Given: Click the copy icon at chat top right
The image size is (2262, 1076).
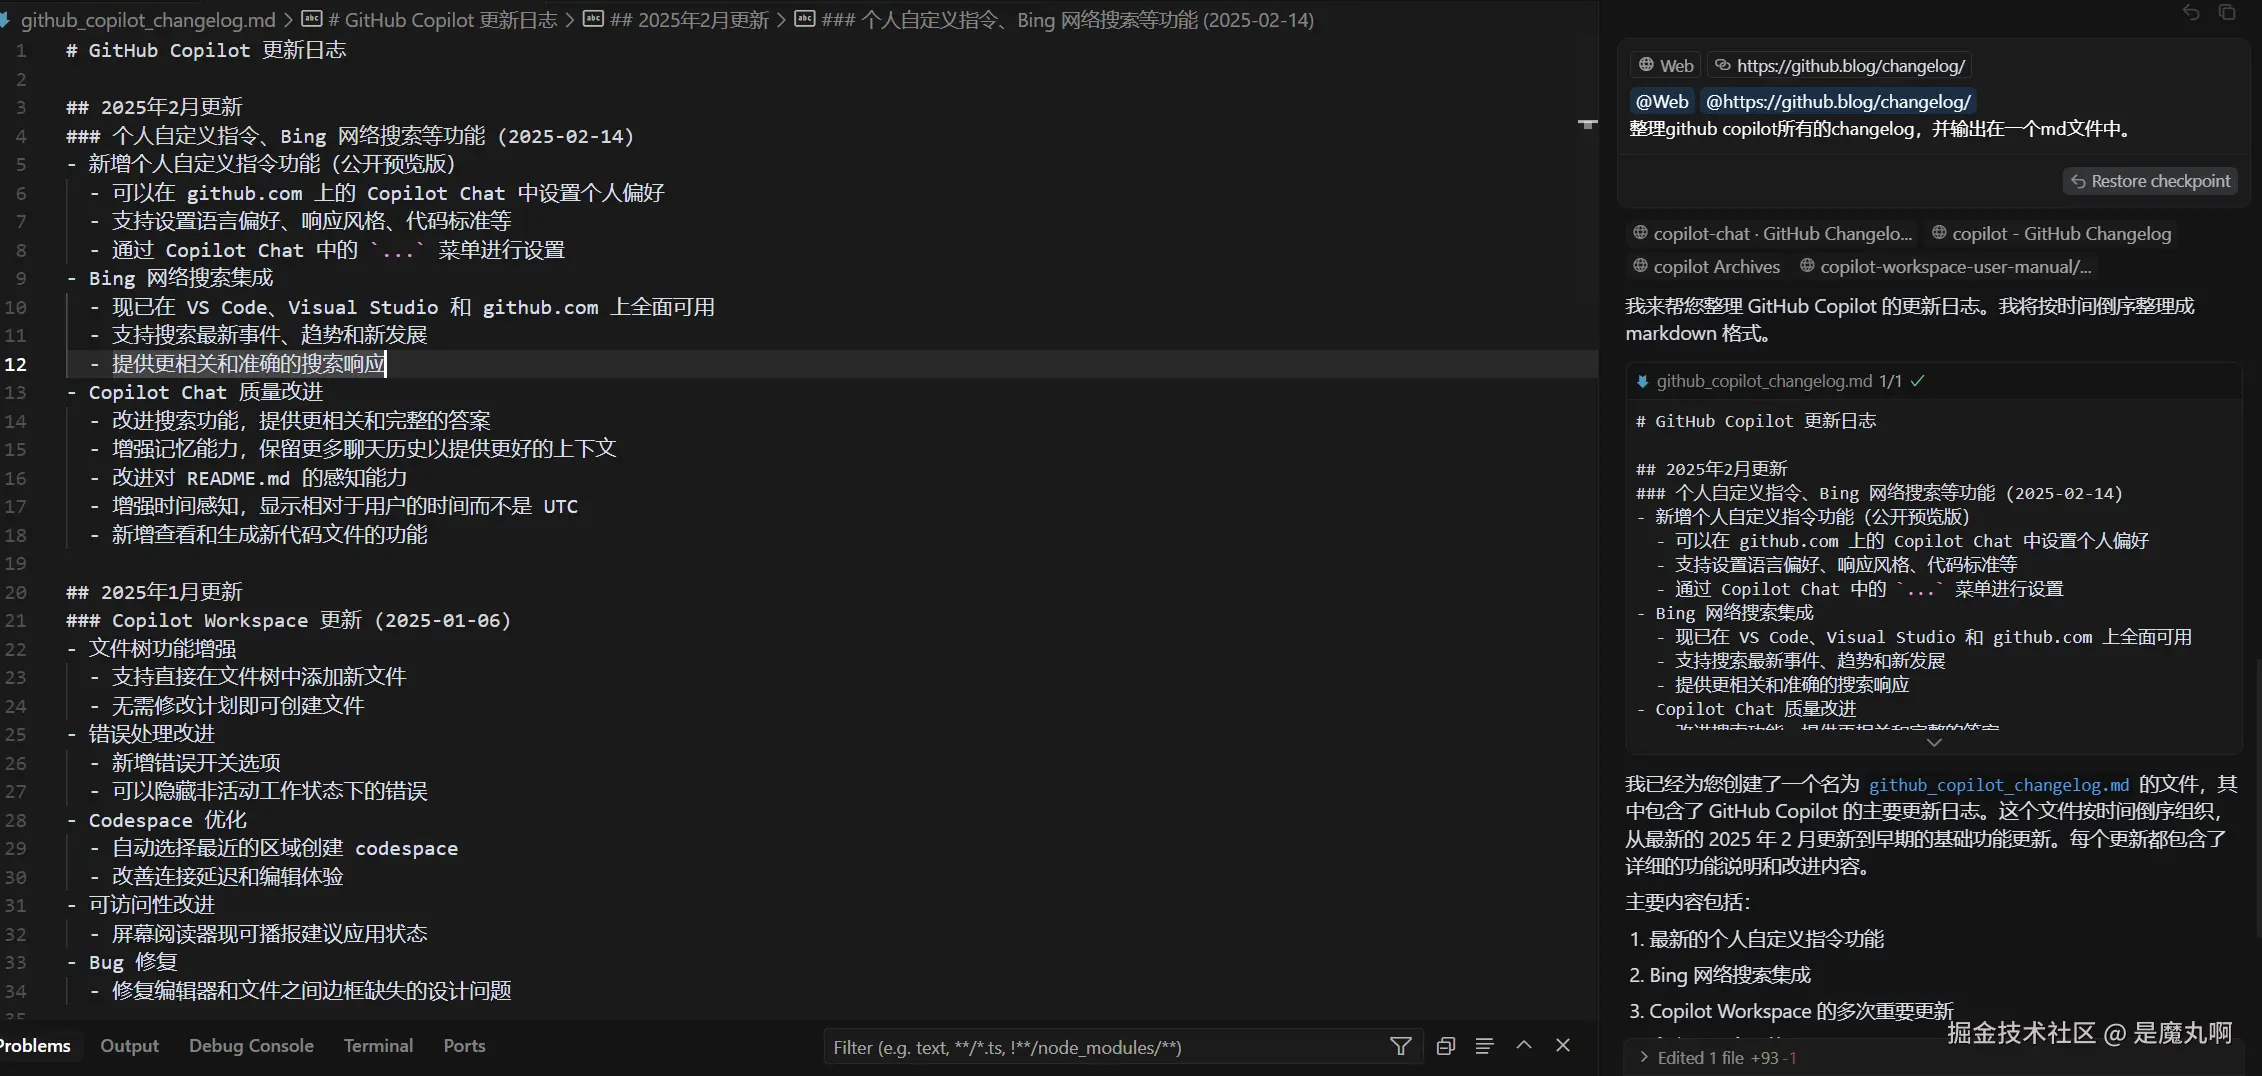Looking at the screenshot, I should click(x=2227, y=12).
